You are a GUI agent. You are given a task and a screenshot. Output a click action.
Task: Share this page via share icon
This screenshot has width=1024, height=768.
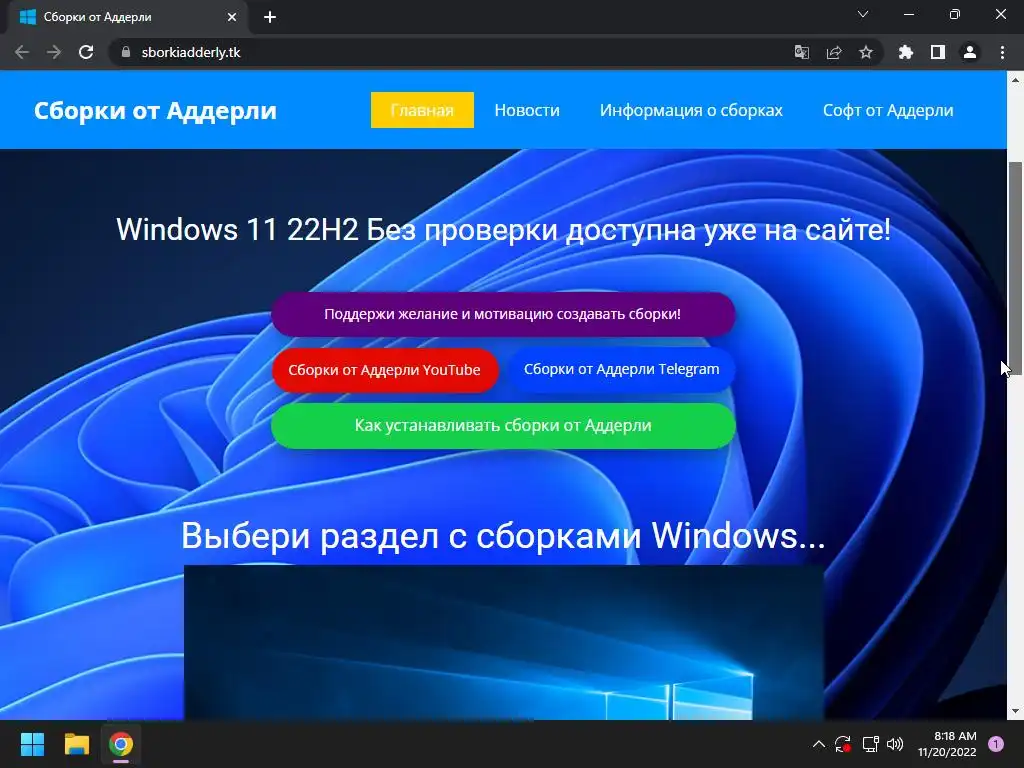coord(834,52)
